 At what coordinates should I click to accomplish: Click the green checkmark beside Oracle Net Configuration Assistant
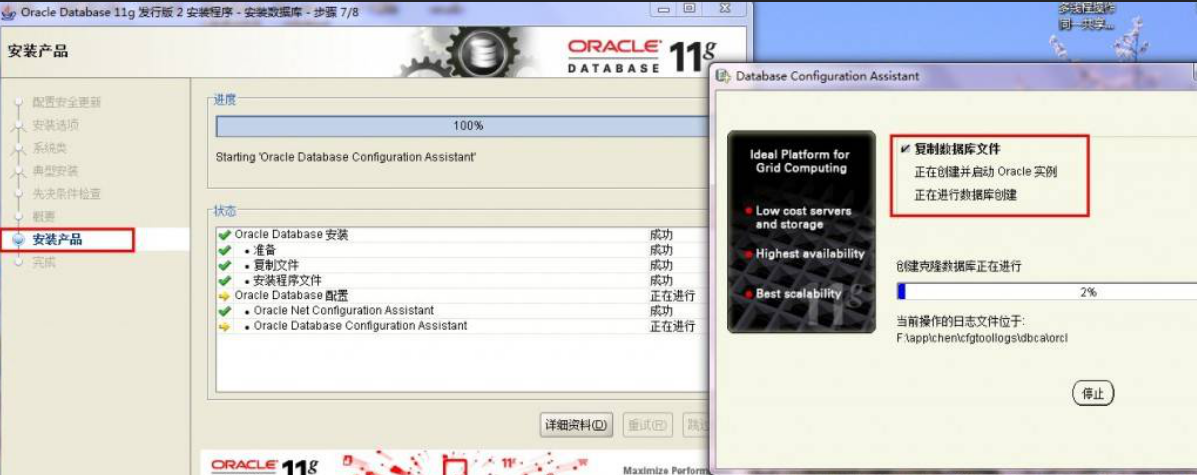click(224, 311)
